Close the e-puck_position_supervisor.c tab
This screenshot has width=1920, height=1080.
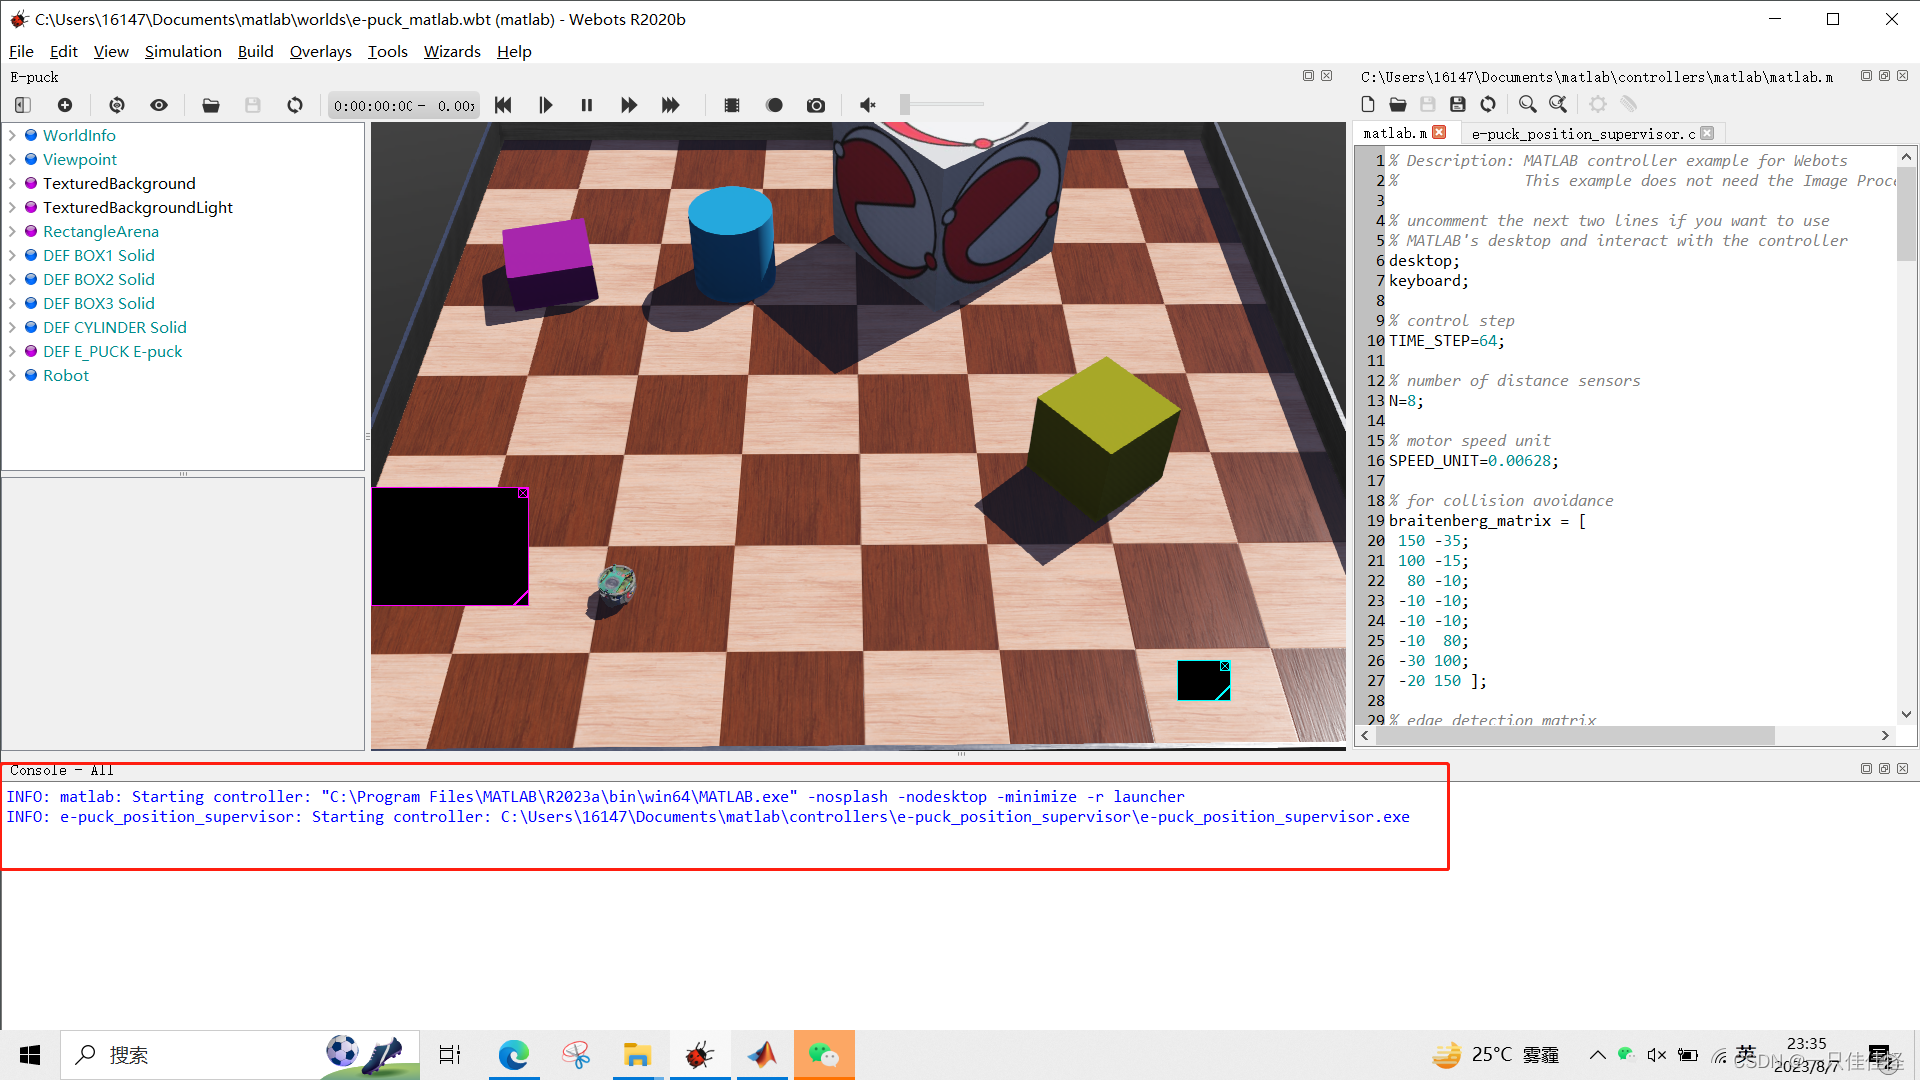tap(1707, 133)
